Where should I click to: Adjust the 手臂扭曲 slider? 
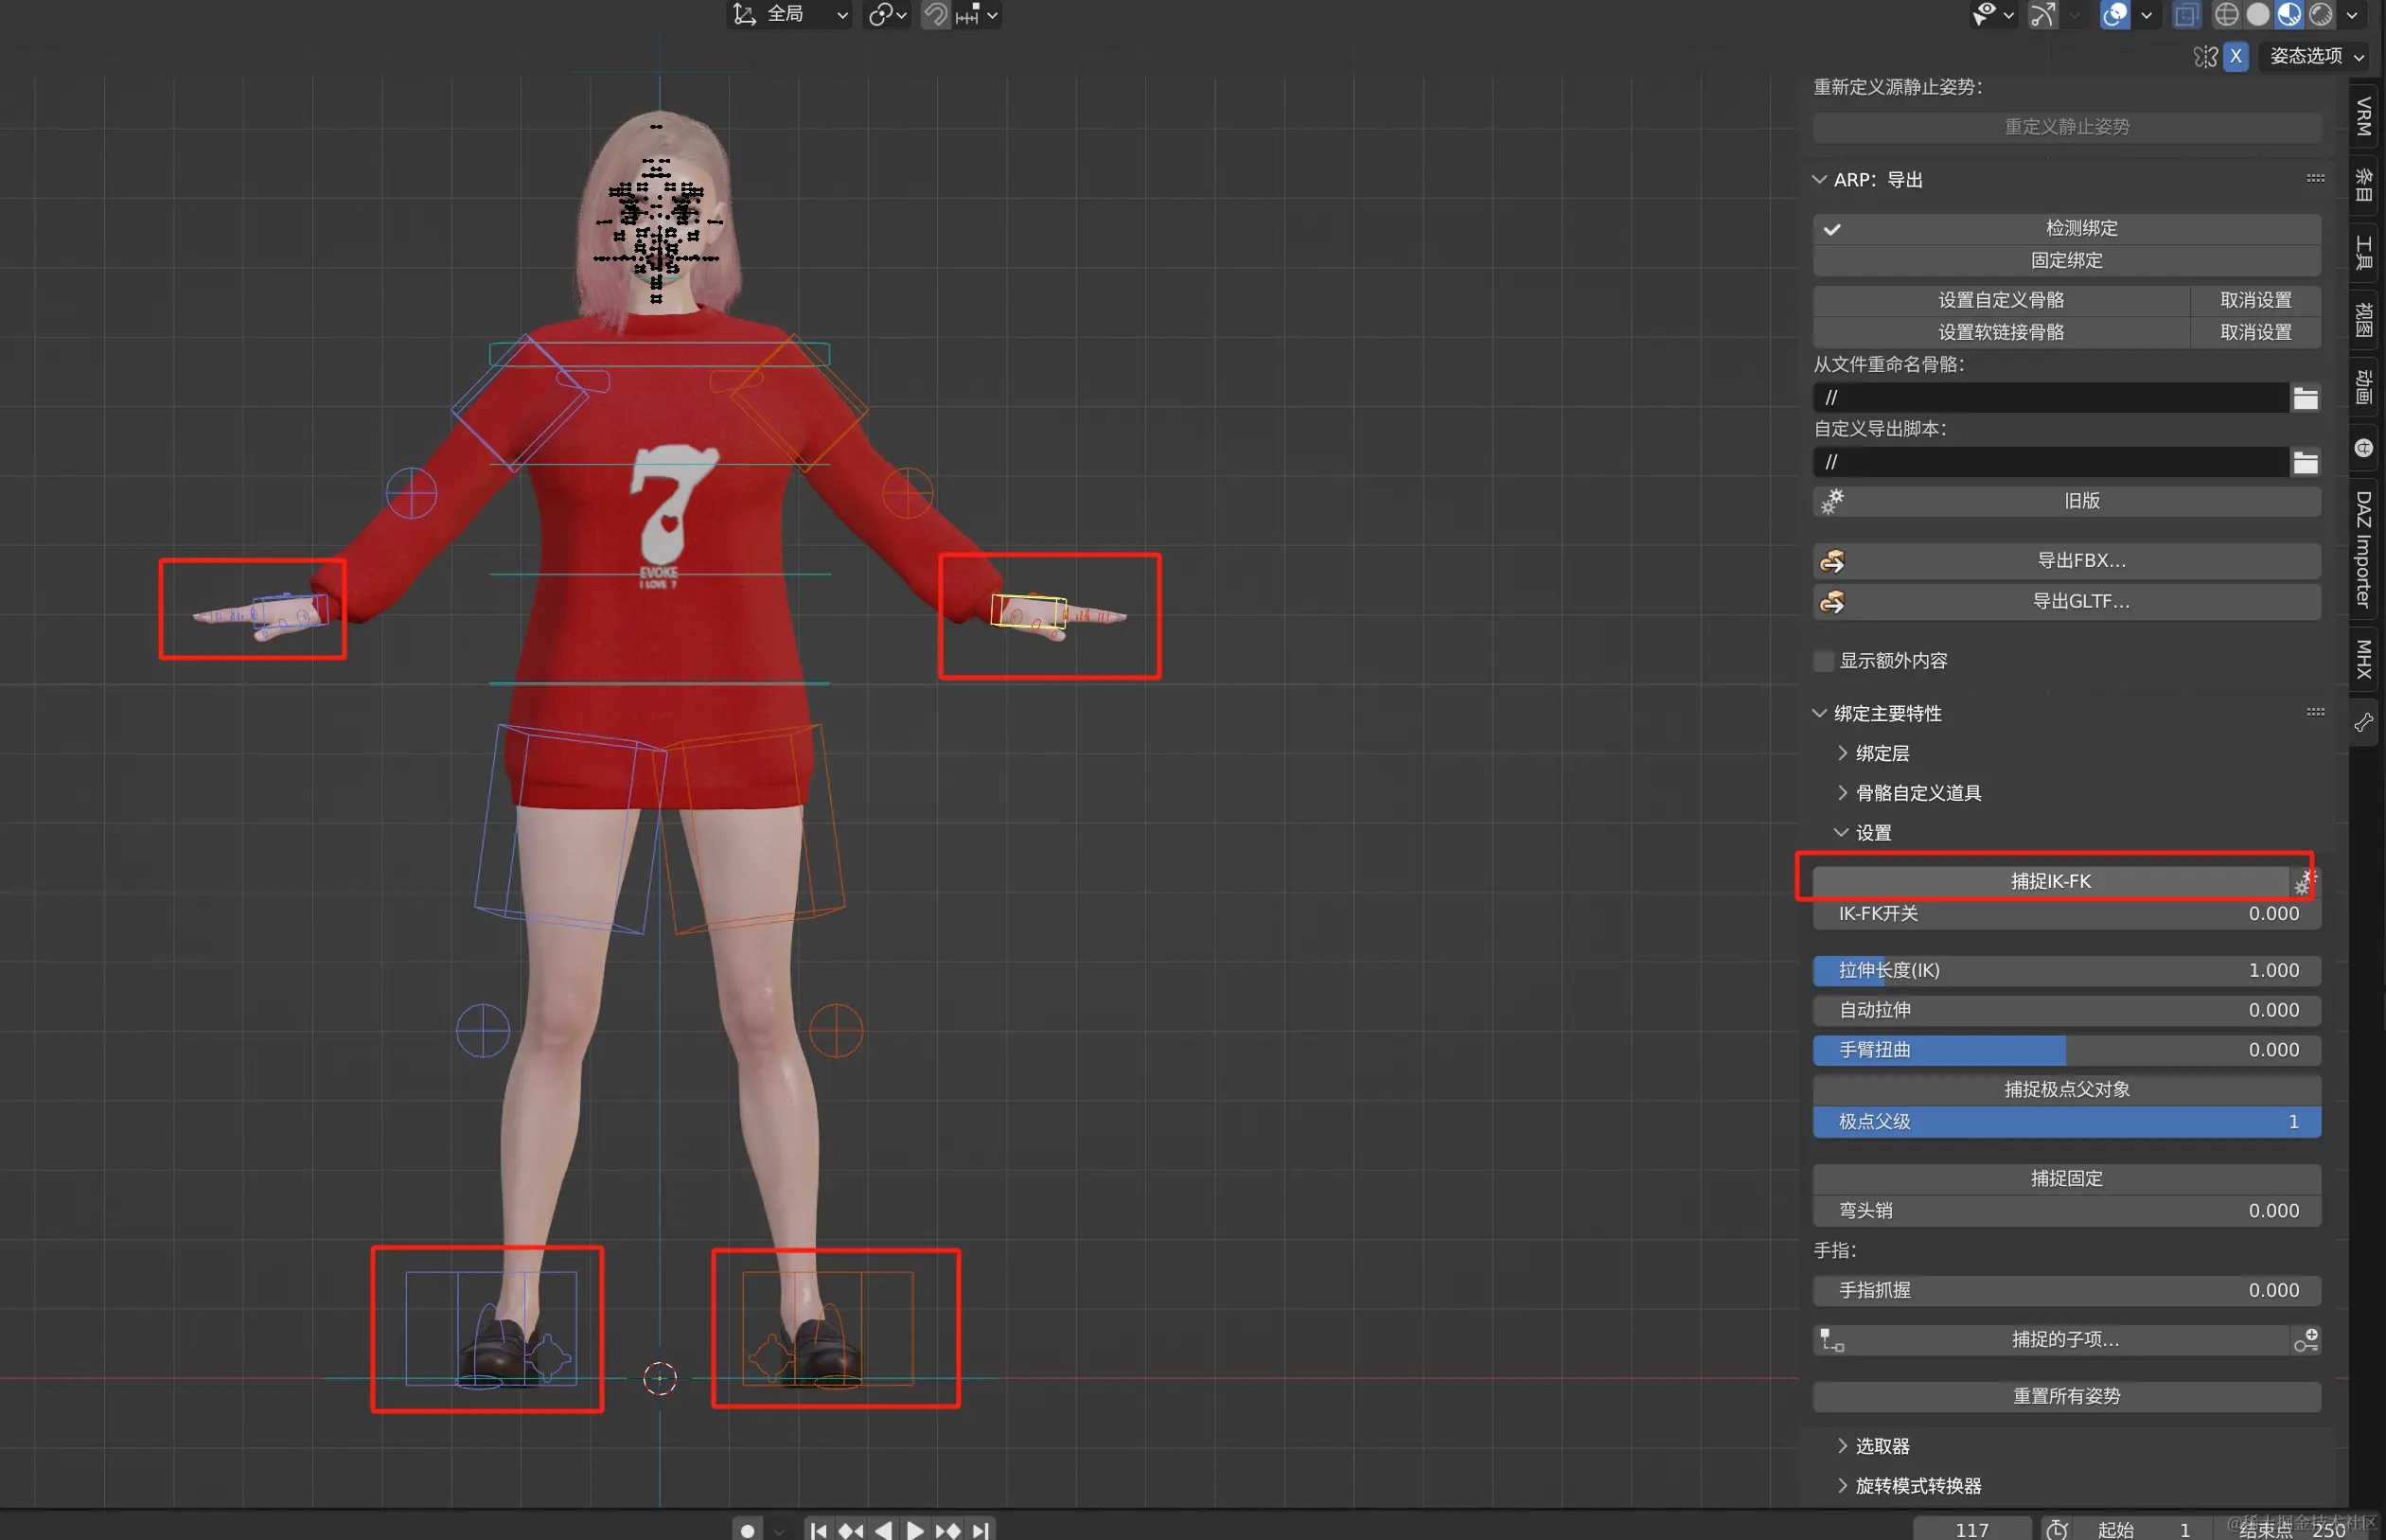[x=2066, y=1050]
